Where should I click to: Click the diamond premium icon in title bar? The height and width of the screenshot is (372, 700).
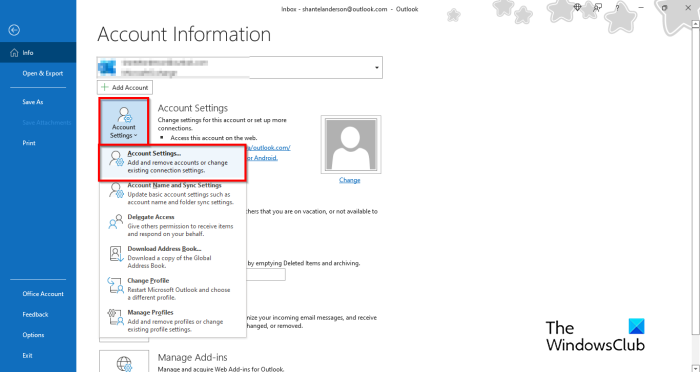577,8
